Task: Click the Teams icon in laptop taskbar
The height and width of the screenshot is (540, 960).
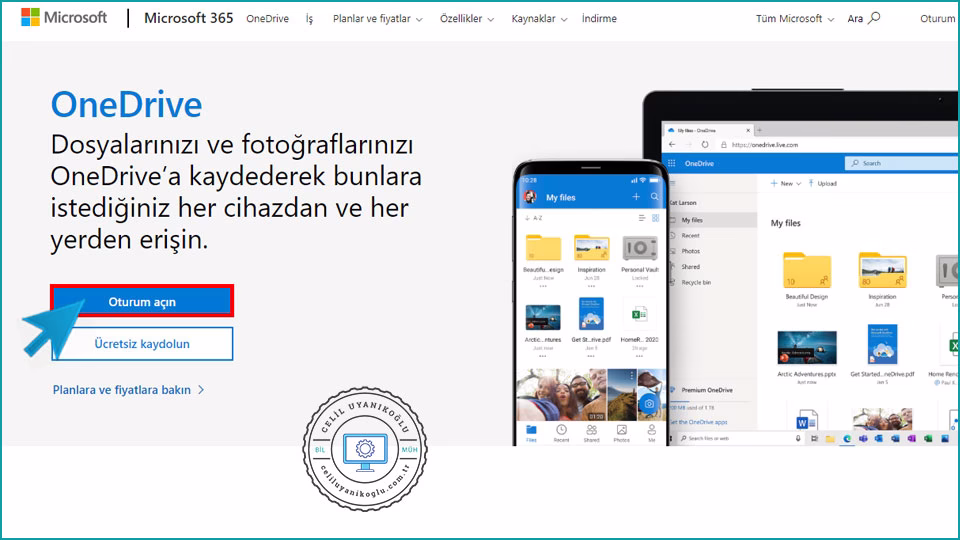Action: click(x=863, y=438)
